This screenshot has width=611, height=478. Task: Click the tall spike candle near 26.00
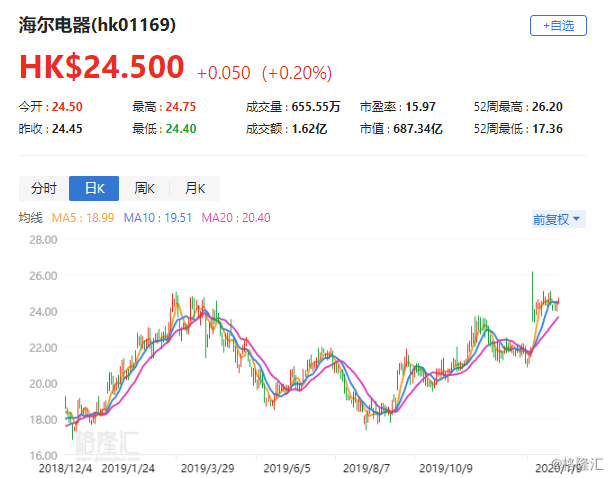[532, 285]
